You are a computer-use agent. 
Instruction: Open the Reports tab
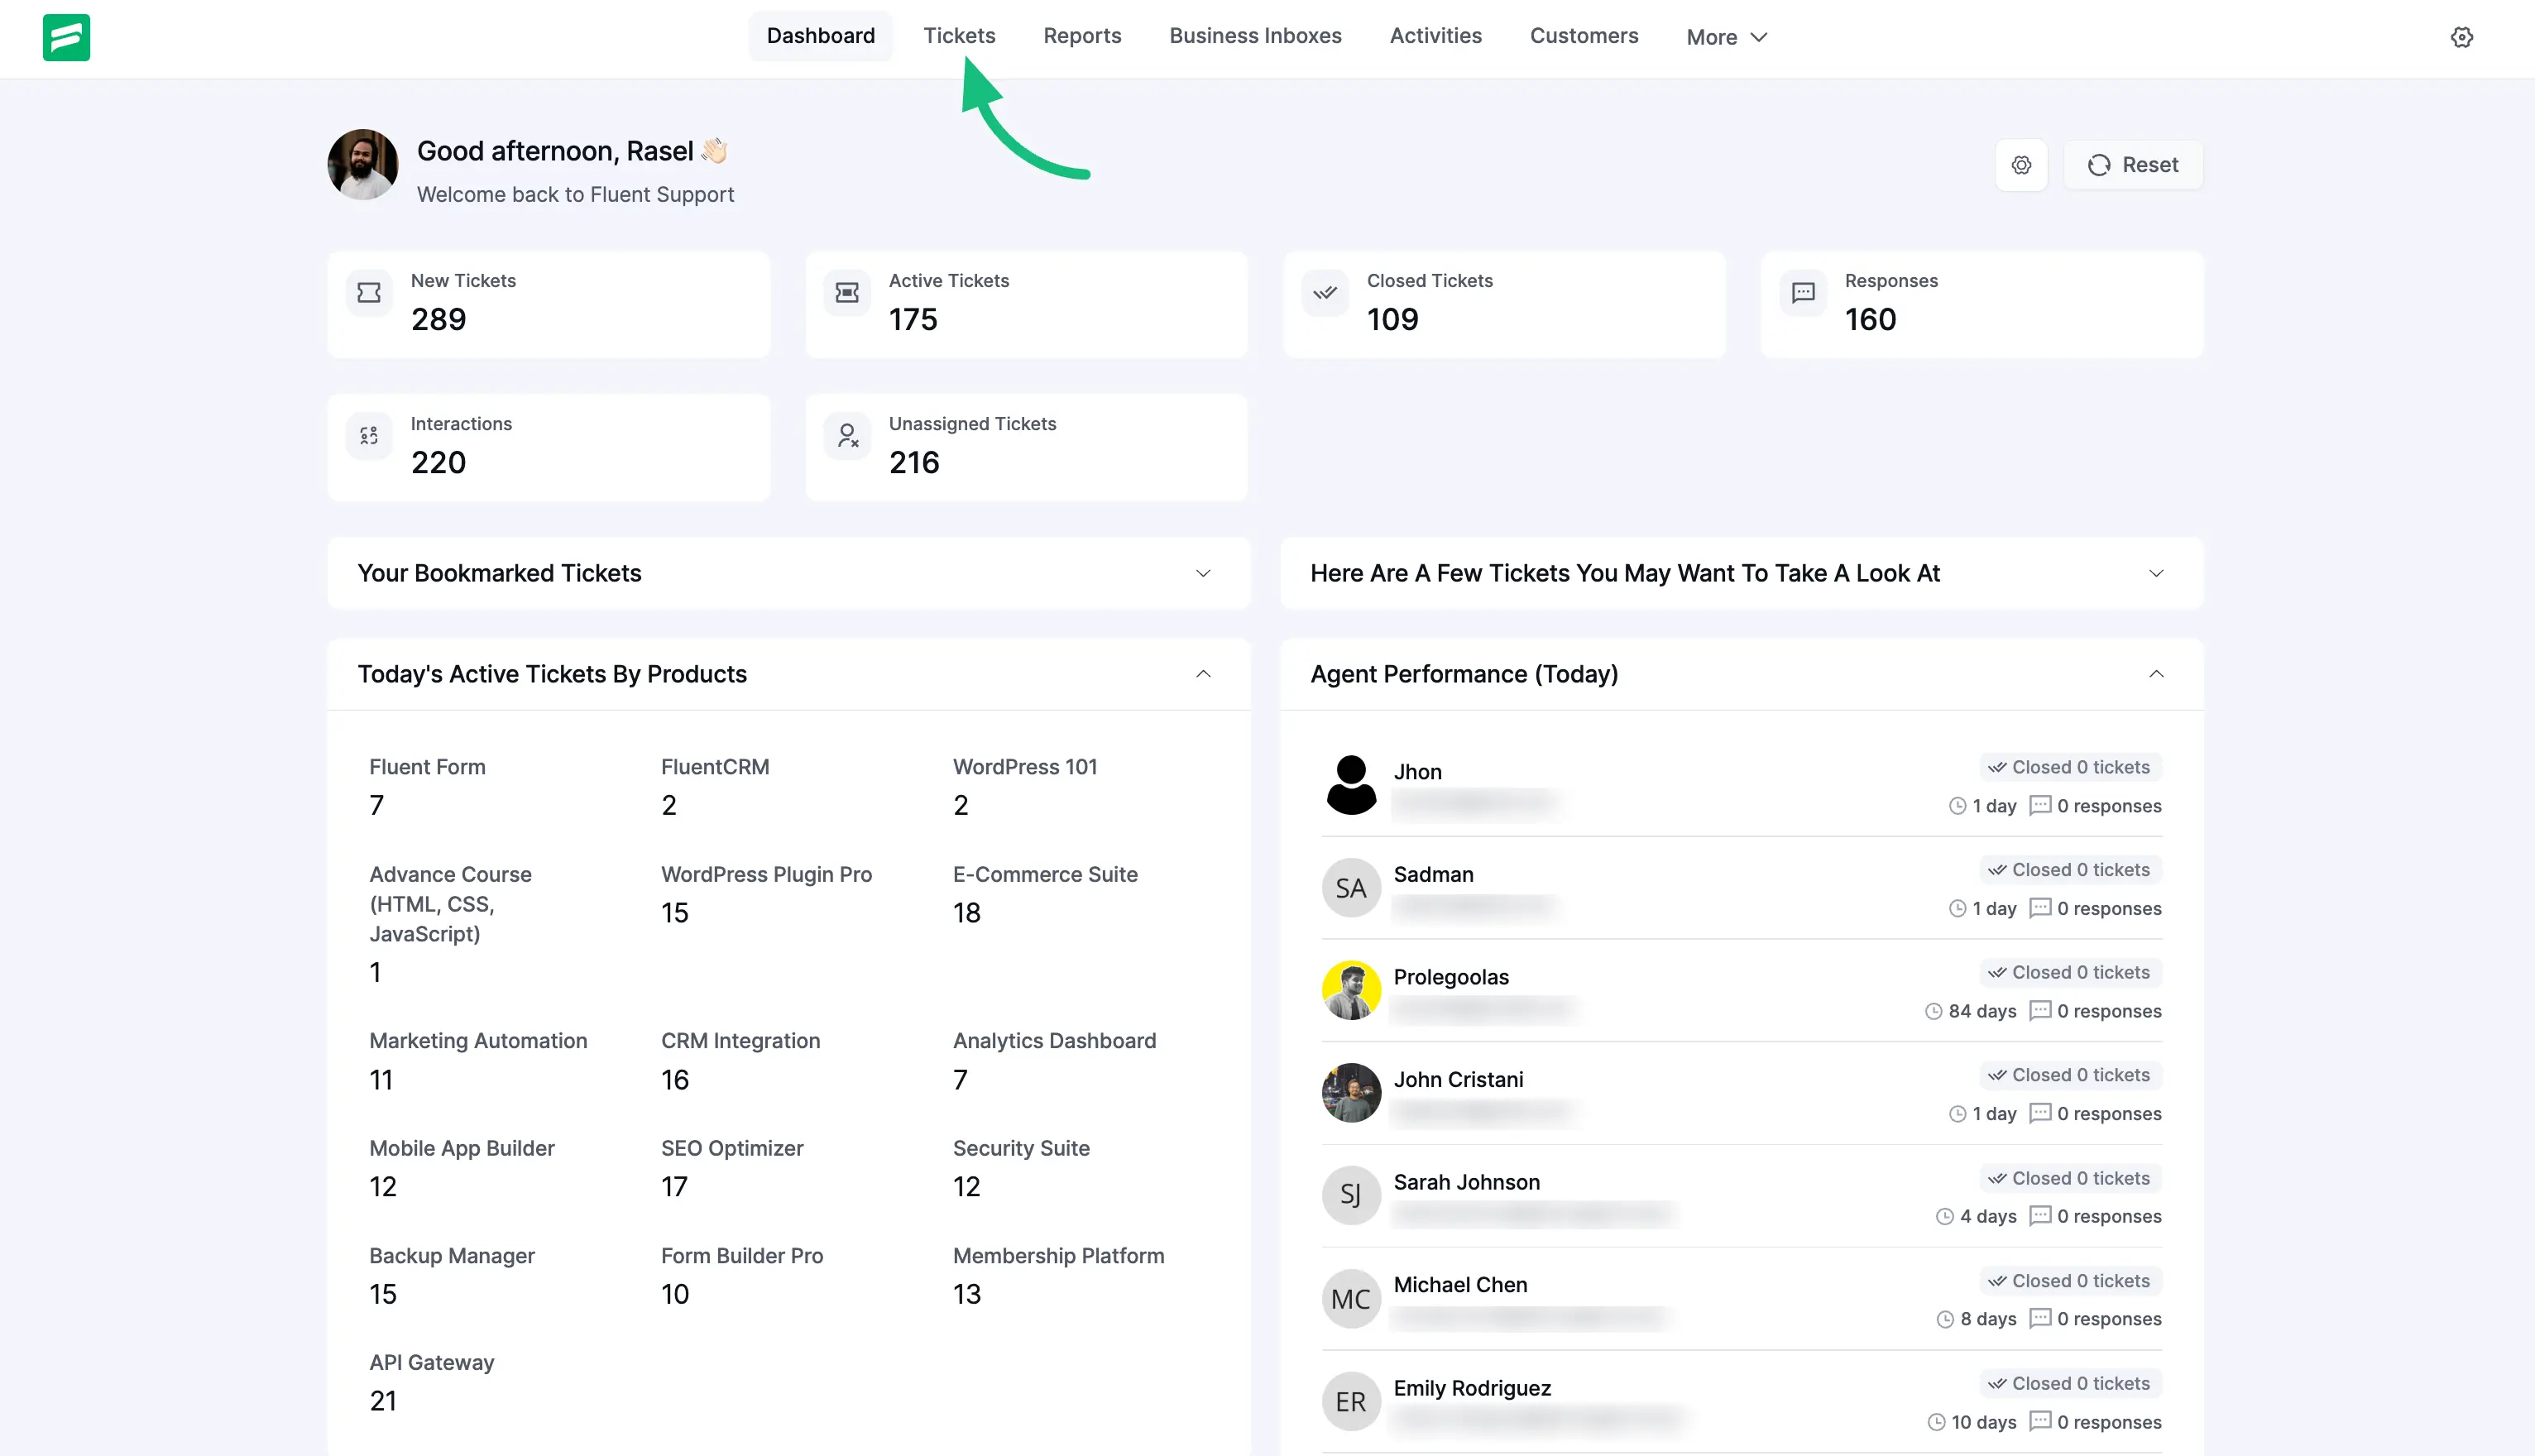pos(1082,36)
